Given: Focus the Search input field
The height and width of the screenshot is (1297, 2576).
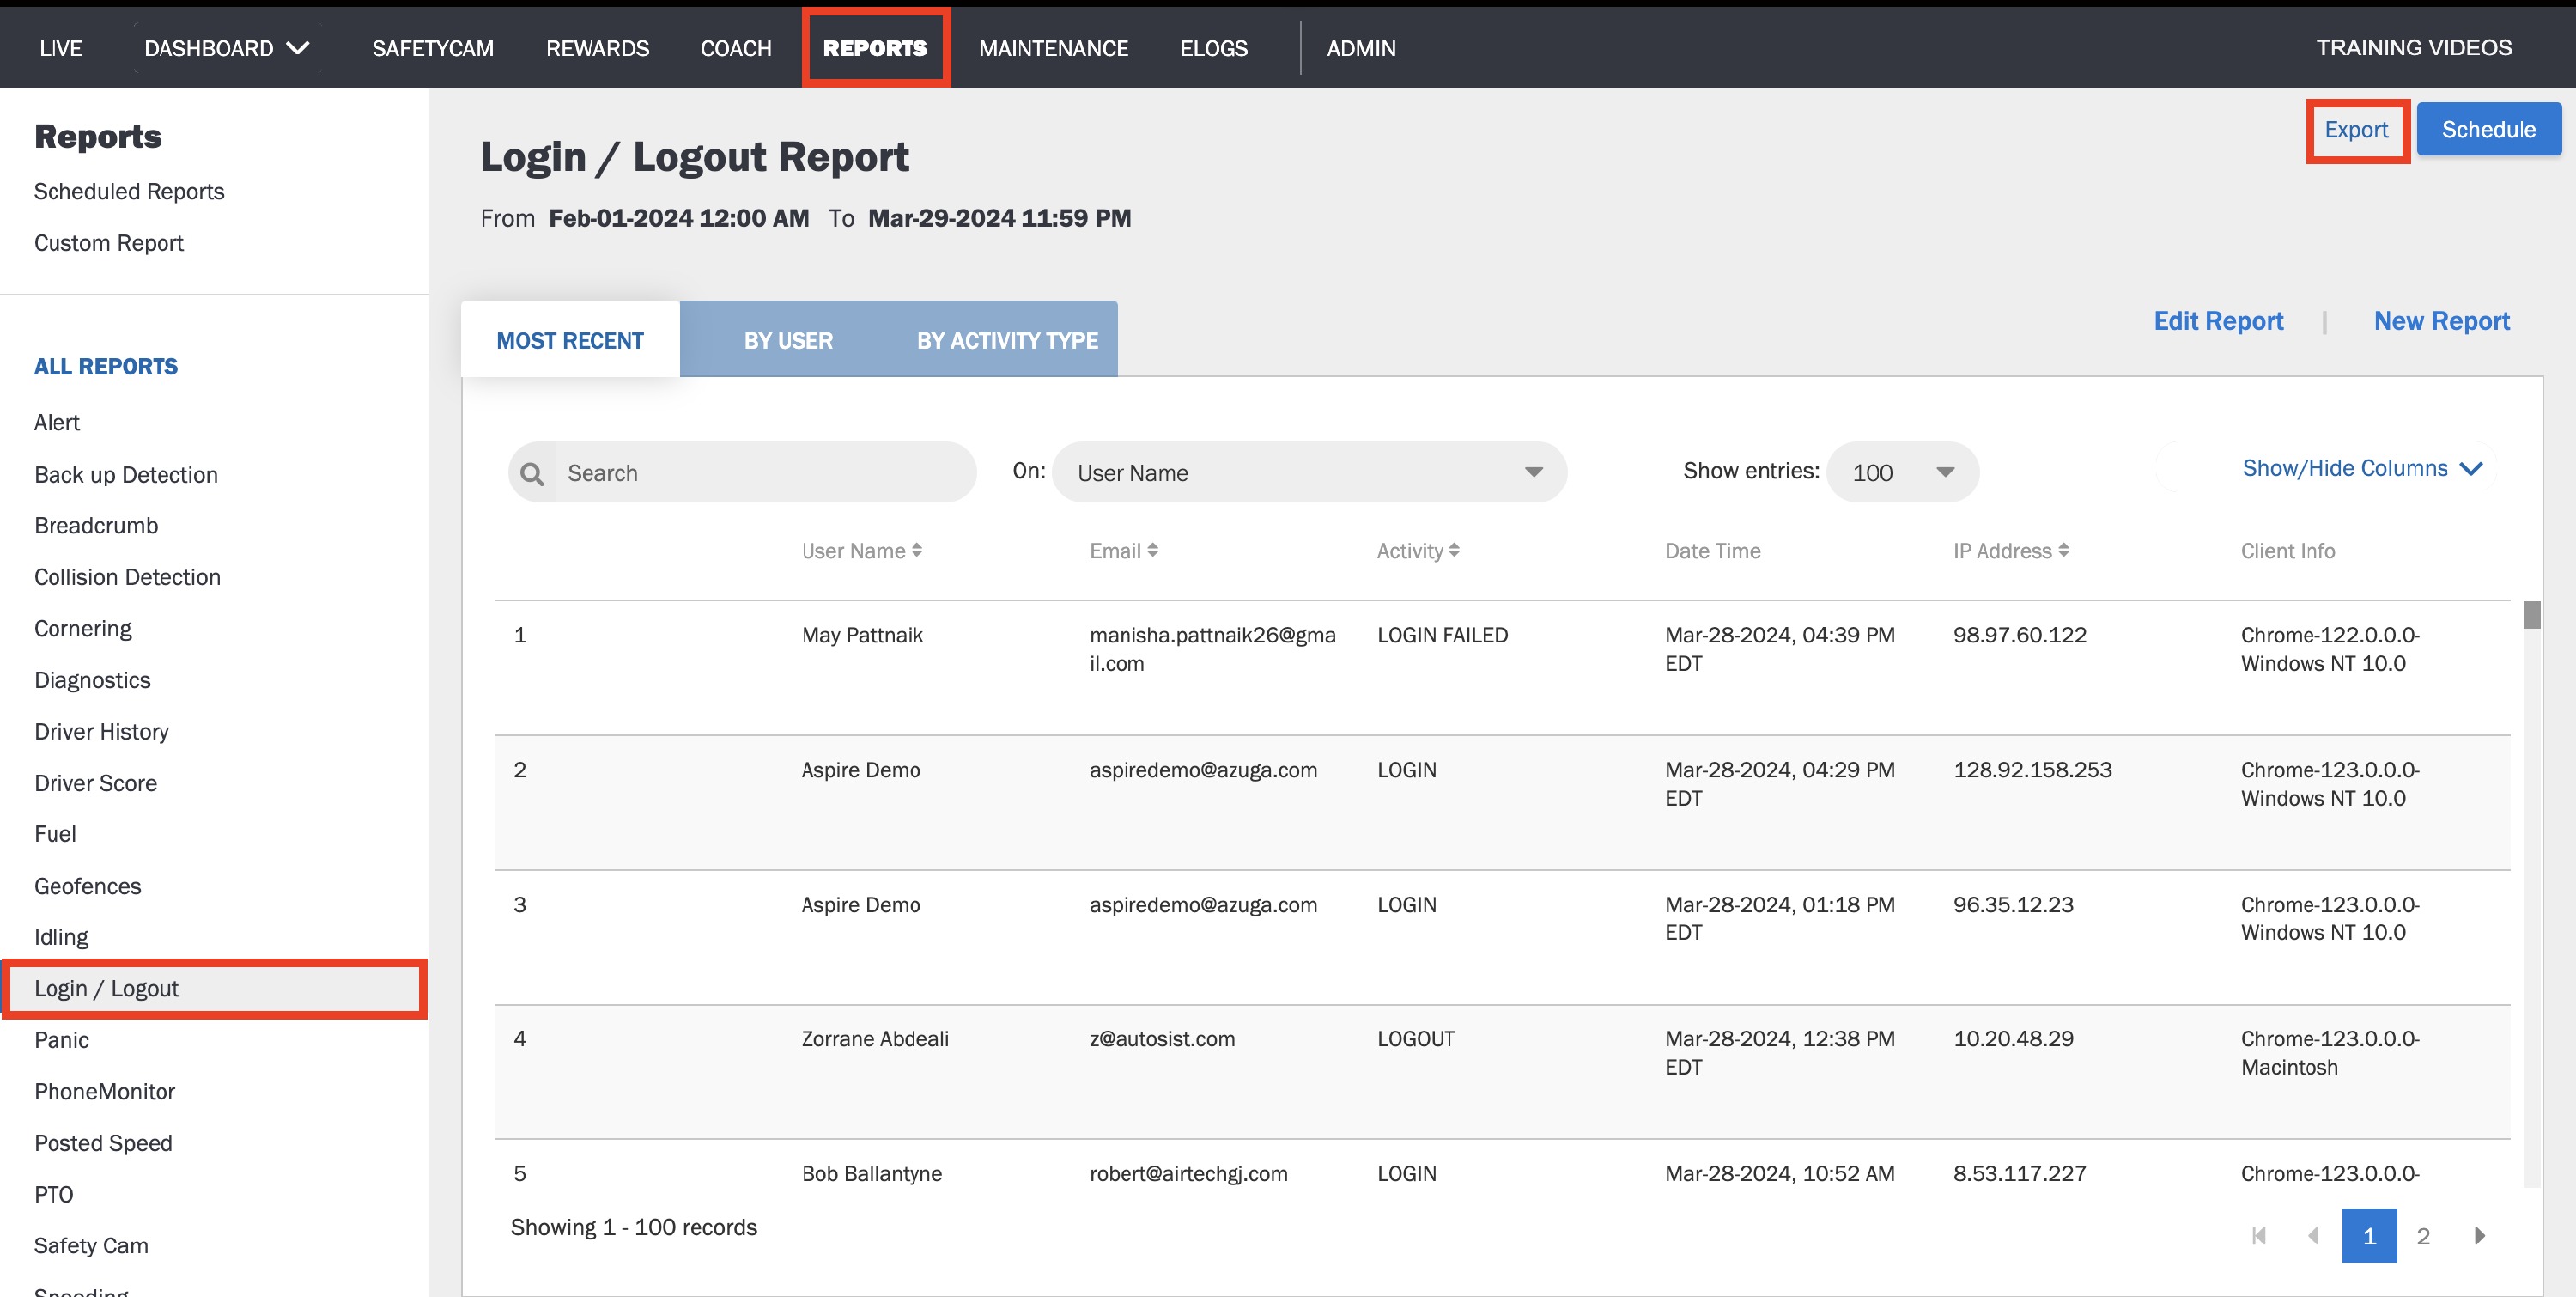Looking at the screenshot, I should [742, 472].
